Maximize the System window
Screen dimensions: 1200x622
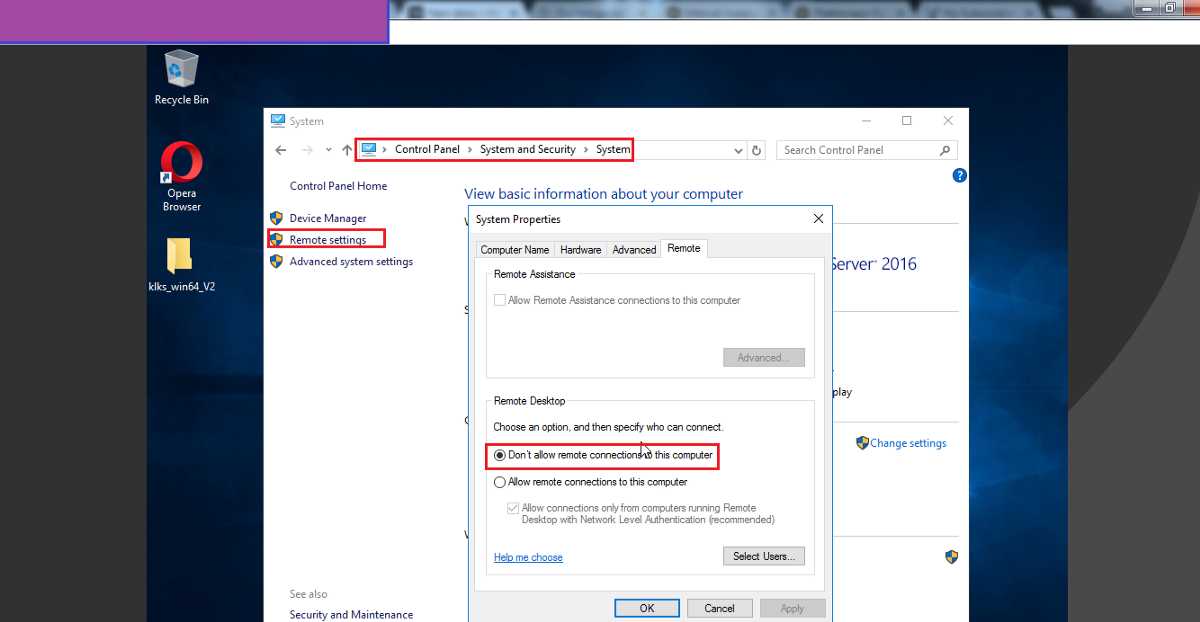(907, 121)
